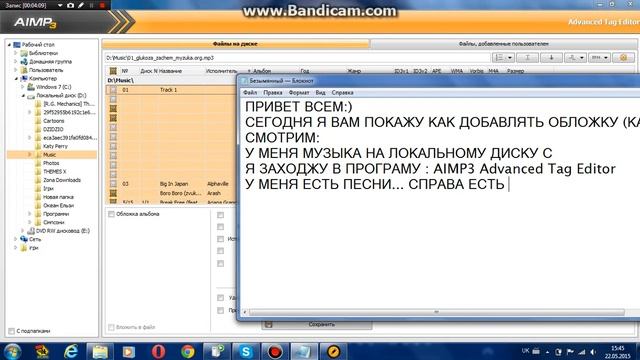The image size is (640, 360).
Task: Open Notepad 'Файл' menu
Action: tap(250, 93)
